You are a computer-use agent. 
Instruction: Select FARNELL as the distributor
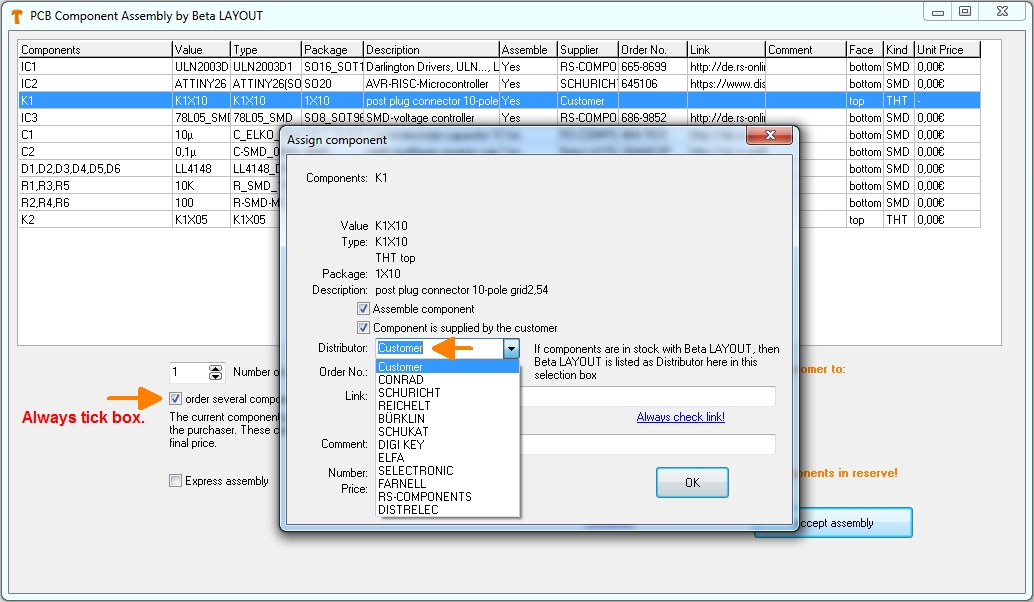(401, 484)
